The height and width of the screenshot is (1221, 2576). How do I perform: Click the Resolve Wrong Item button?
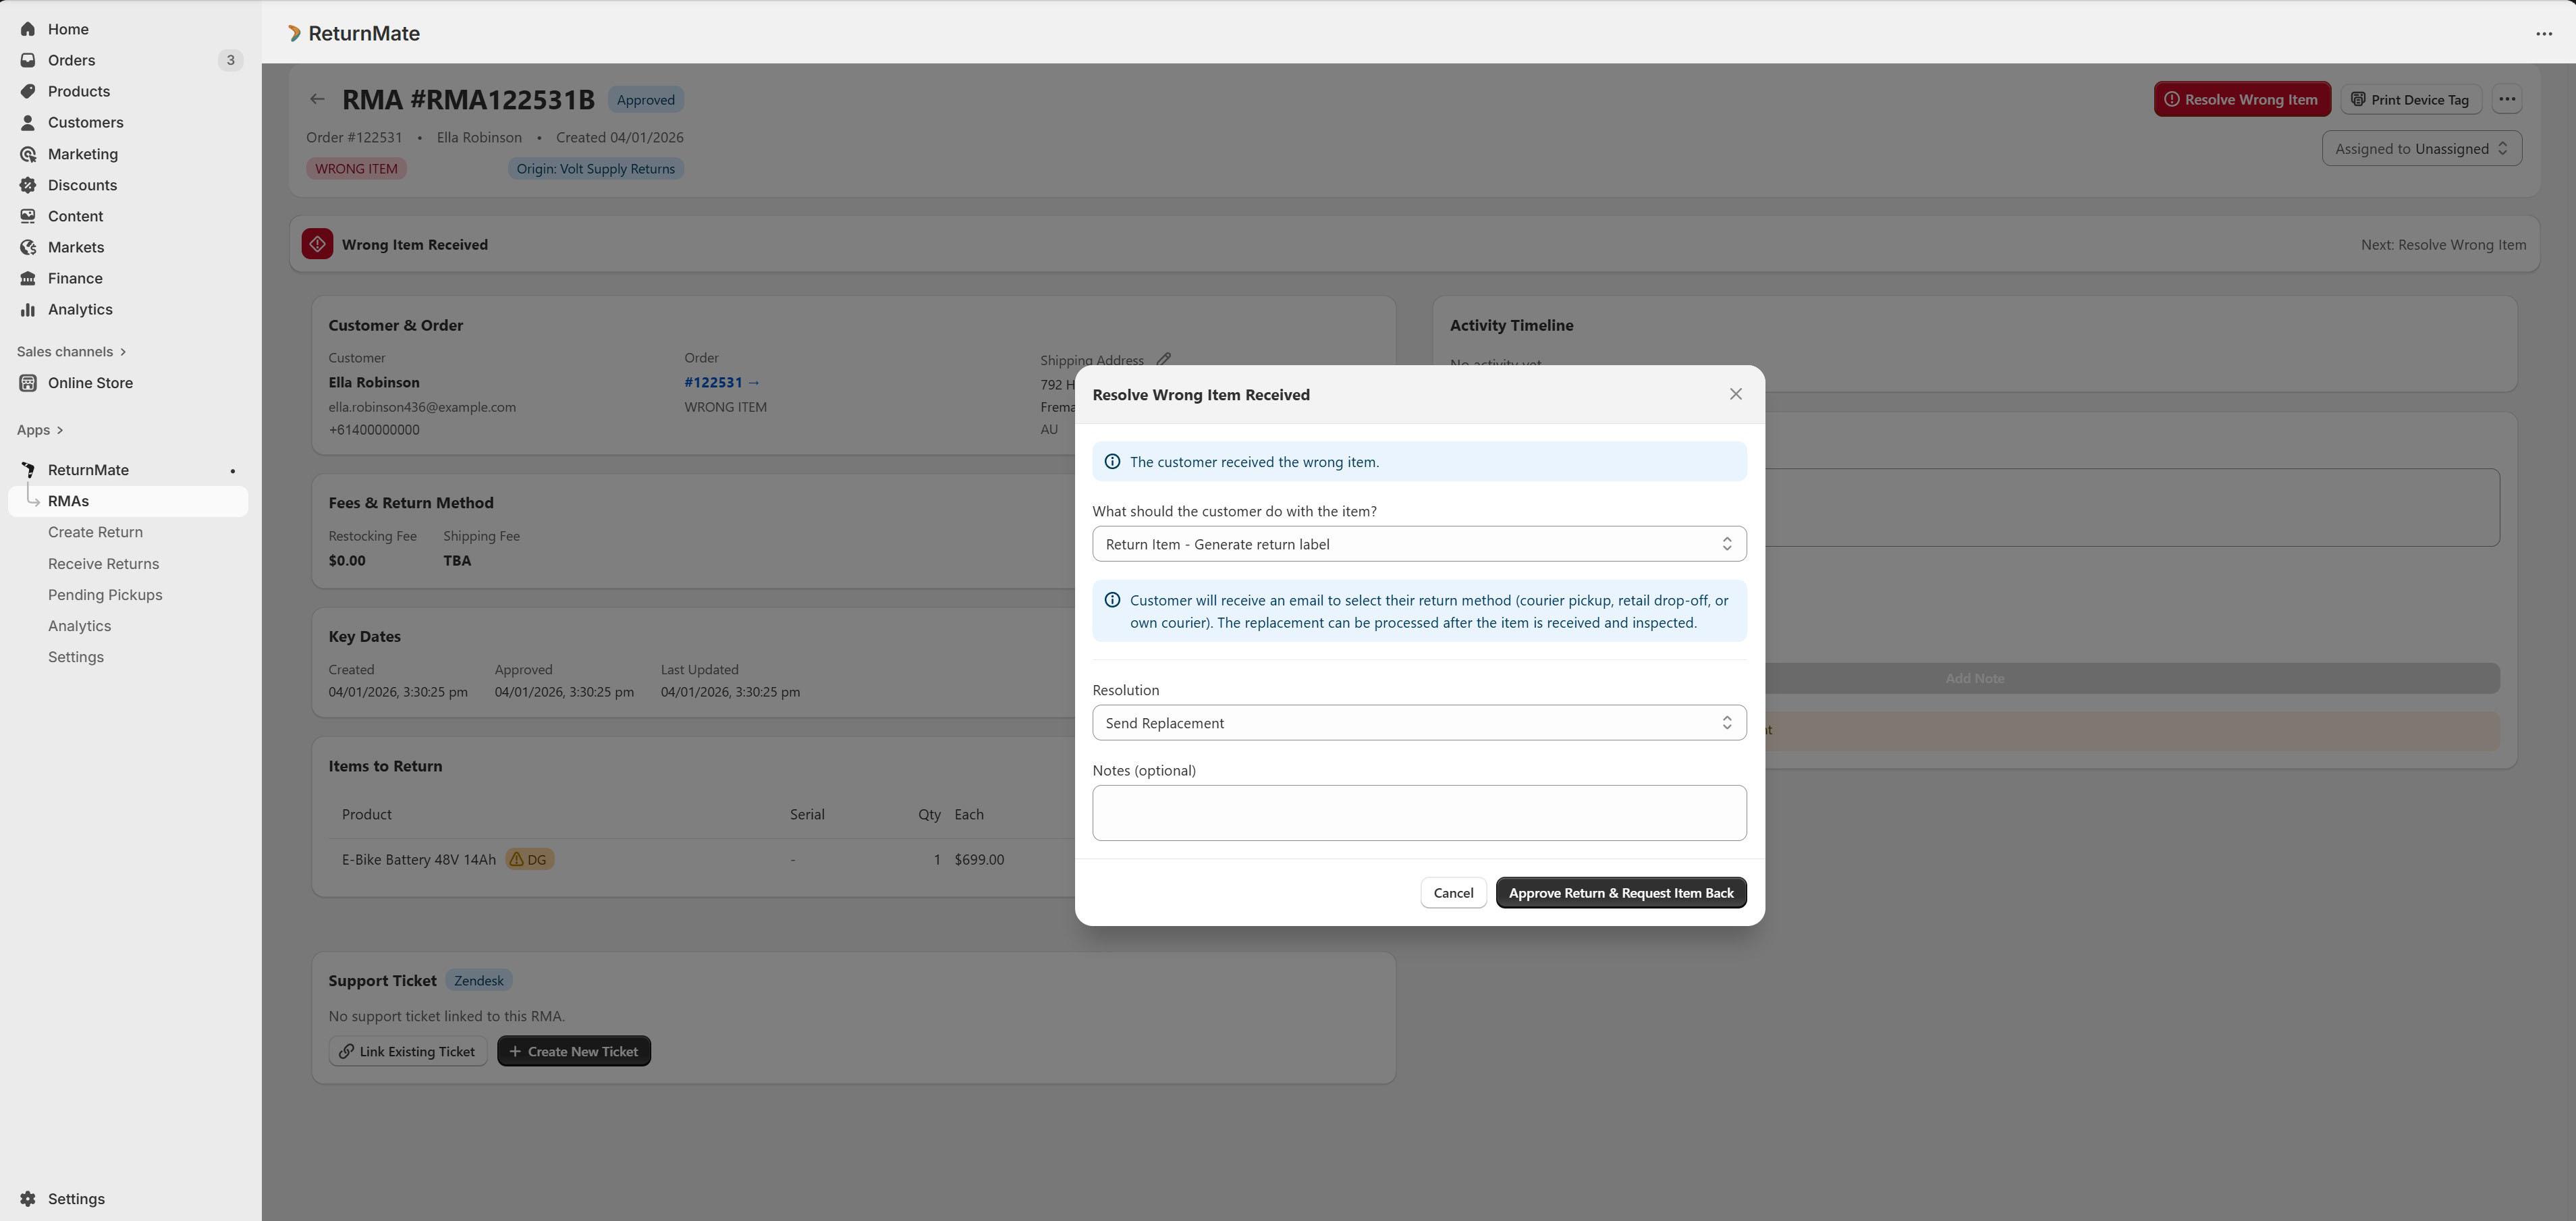coord(2241,99)
